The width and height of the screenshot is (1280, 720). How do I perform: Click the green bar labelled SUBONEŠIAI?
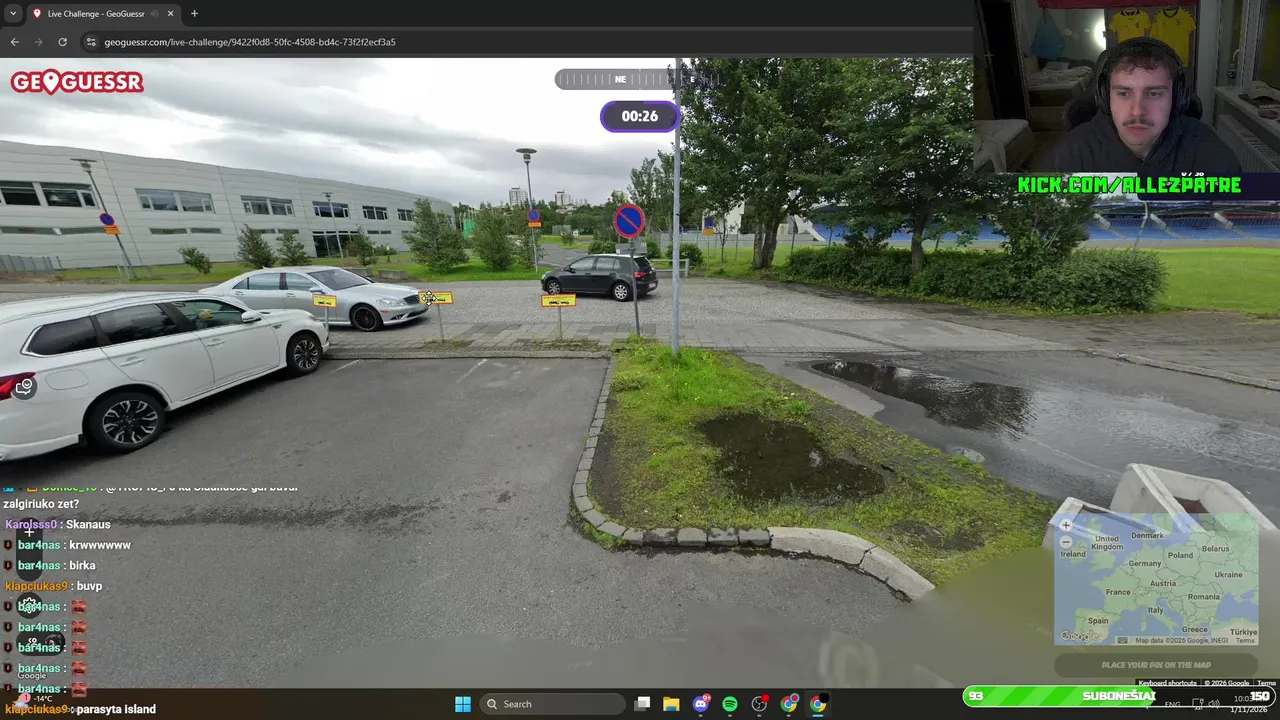coord(1118,696)
